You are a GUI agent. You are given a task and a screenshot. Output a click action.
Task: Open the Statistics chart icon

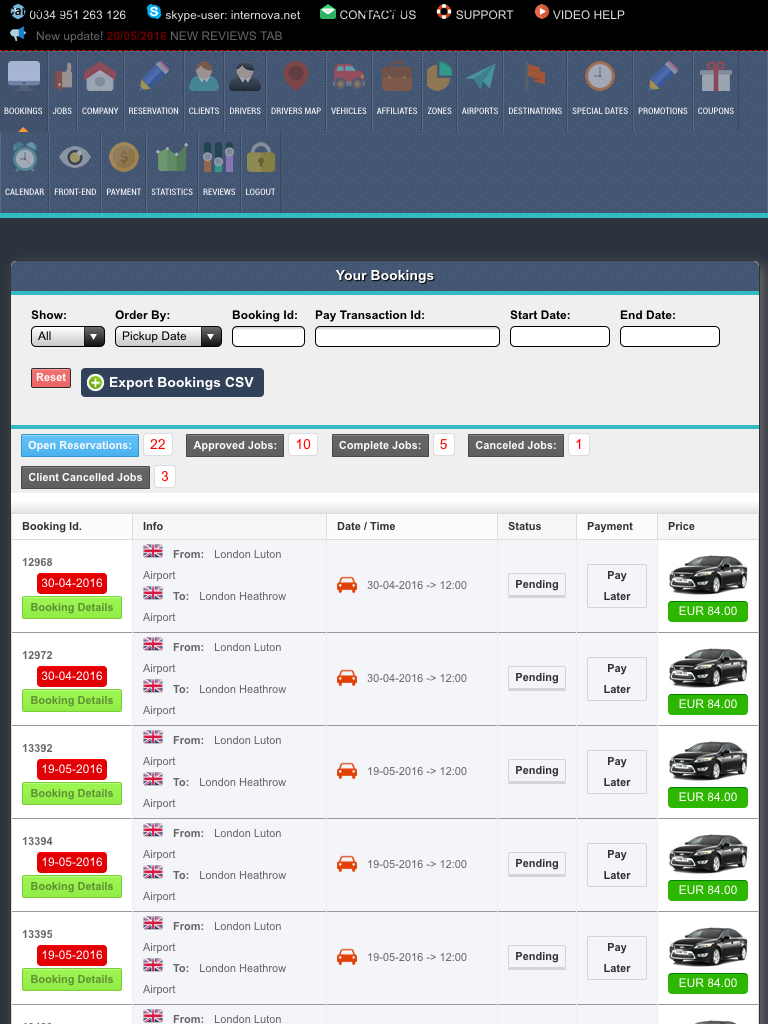click(172, 157)
